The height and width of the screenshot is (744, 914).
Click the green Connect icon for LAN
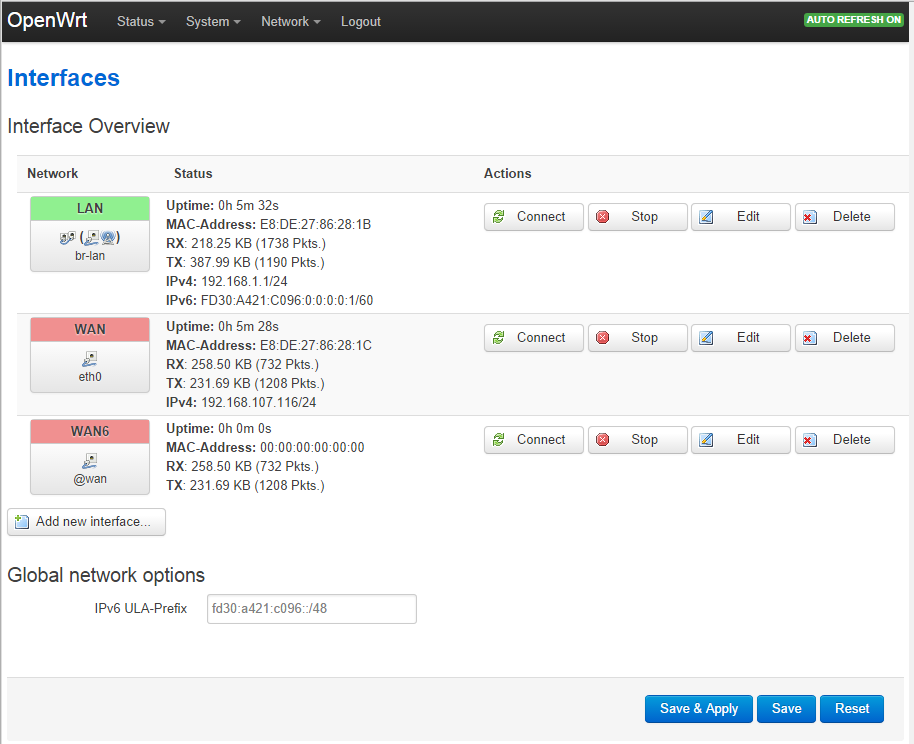coord(499,217)
